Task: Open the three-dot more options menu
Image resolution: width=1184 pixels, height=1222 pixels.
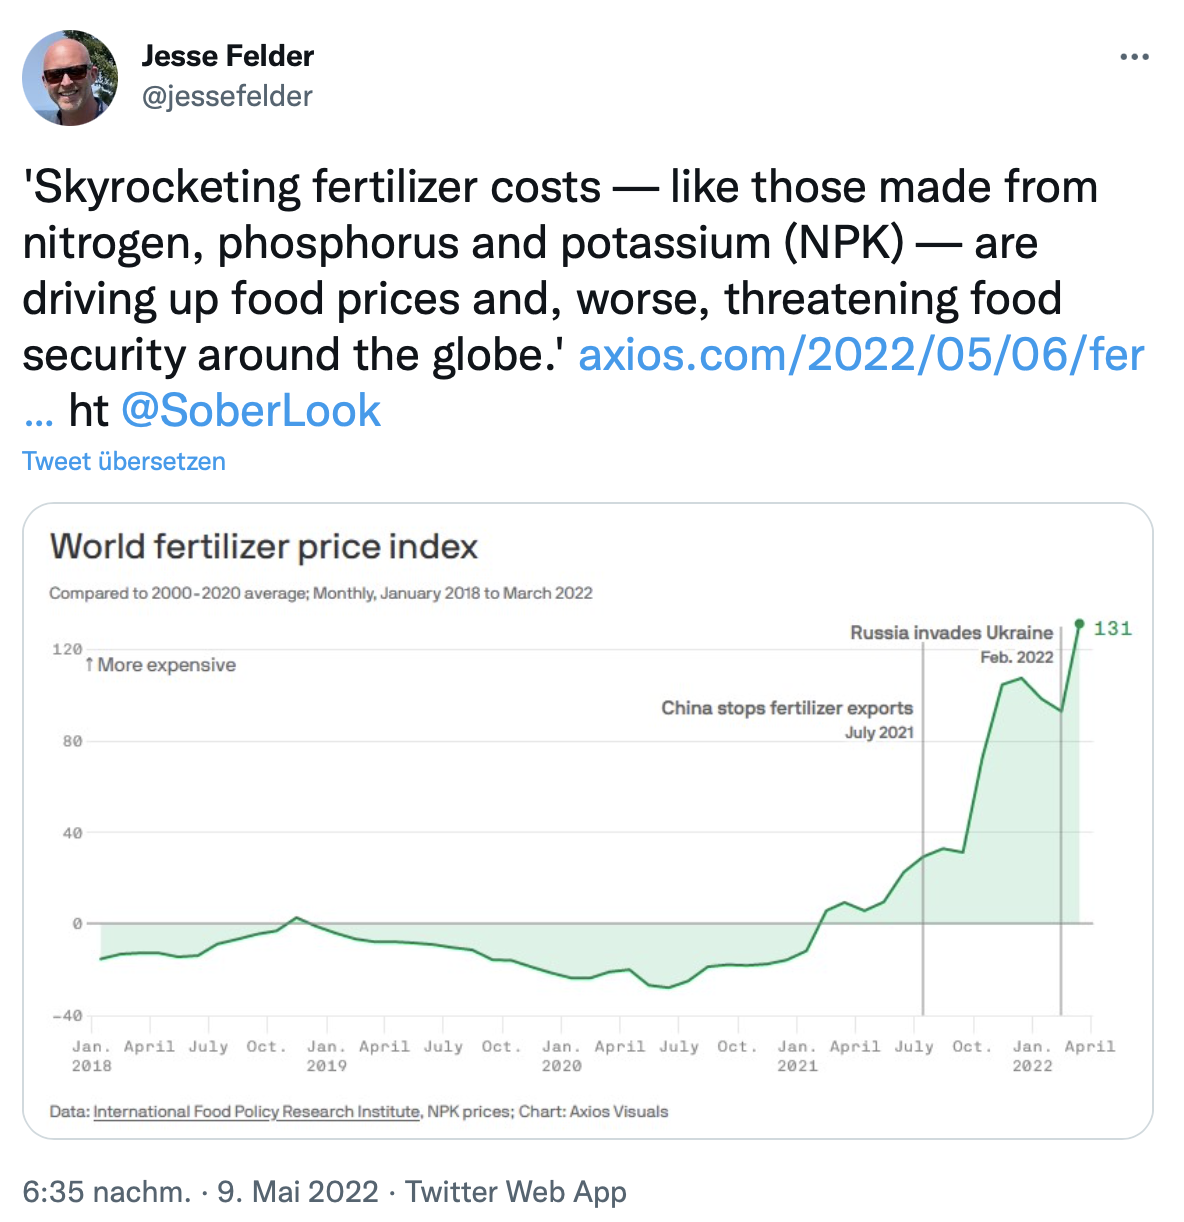Action: tap(1134, 57)
